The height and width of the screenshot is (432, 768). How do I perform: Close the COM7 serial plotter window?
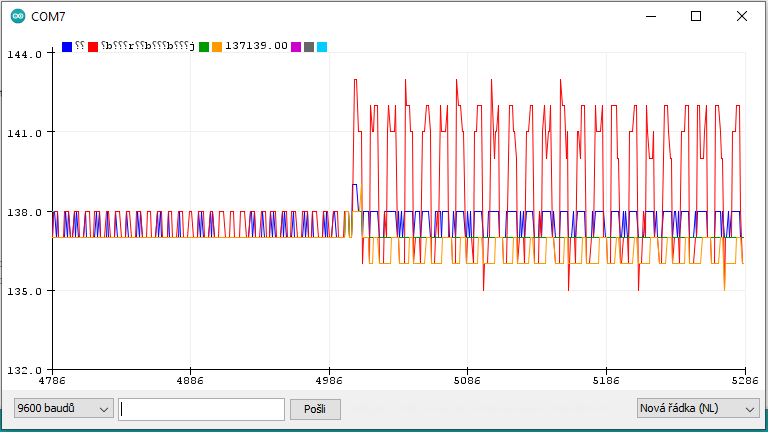click(x=742, y=16)
